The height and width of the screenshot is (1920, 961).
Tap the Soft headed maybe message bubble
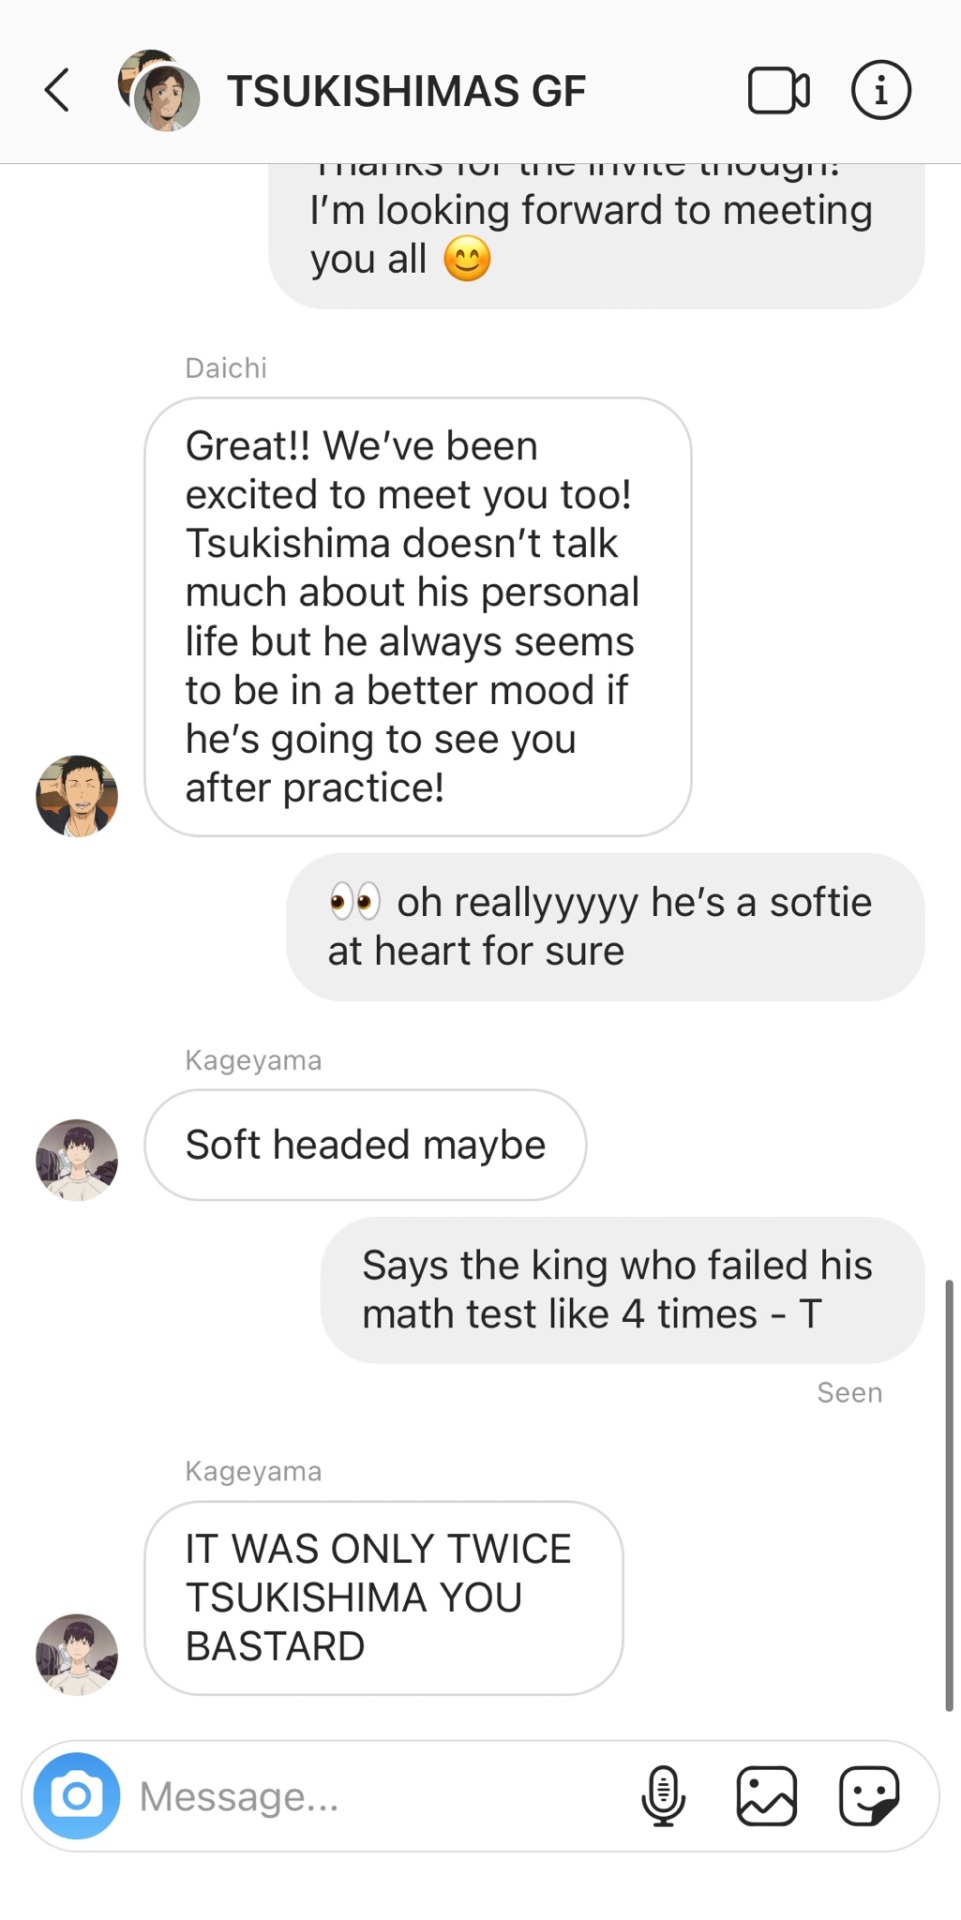tap(365, 1145)
